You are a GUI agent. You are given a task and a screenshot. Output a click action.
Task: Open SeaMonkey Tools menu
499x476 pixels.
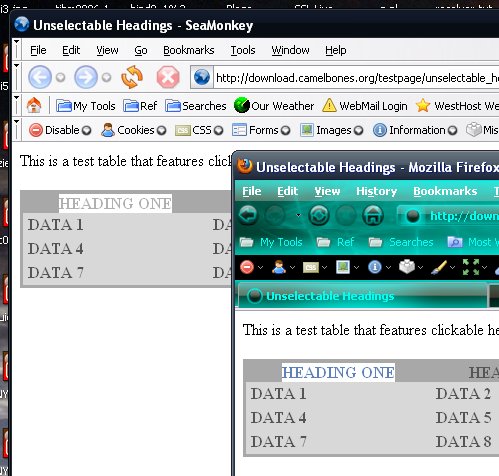(x=243, y=50)
